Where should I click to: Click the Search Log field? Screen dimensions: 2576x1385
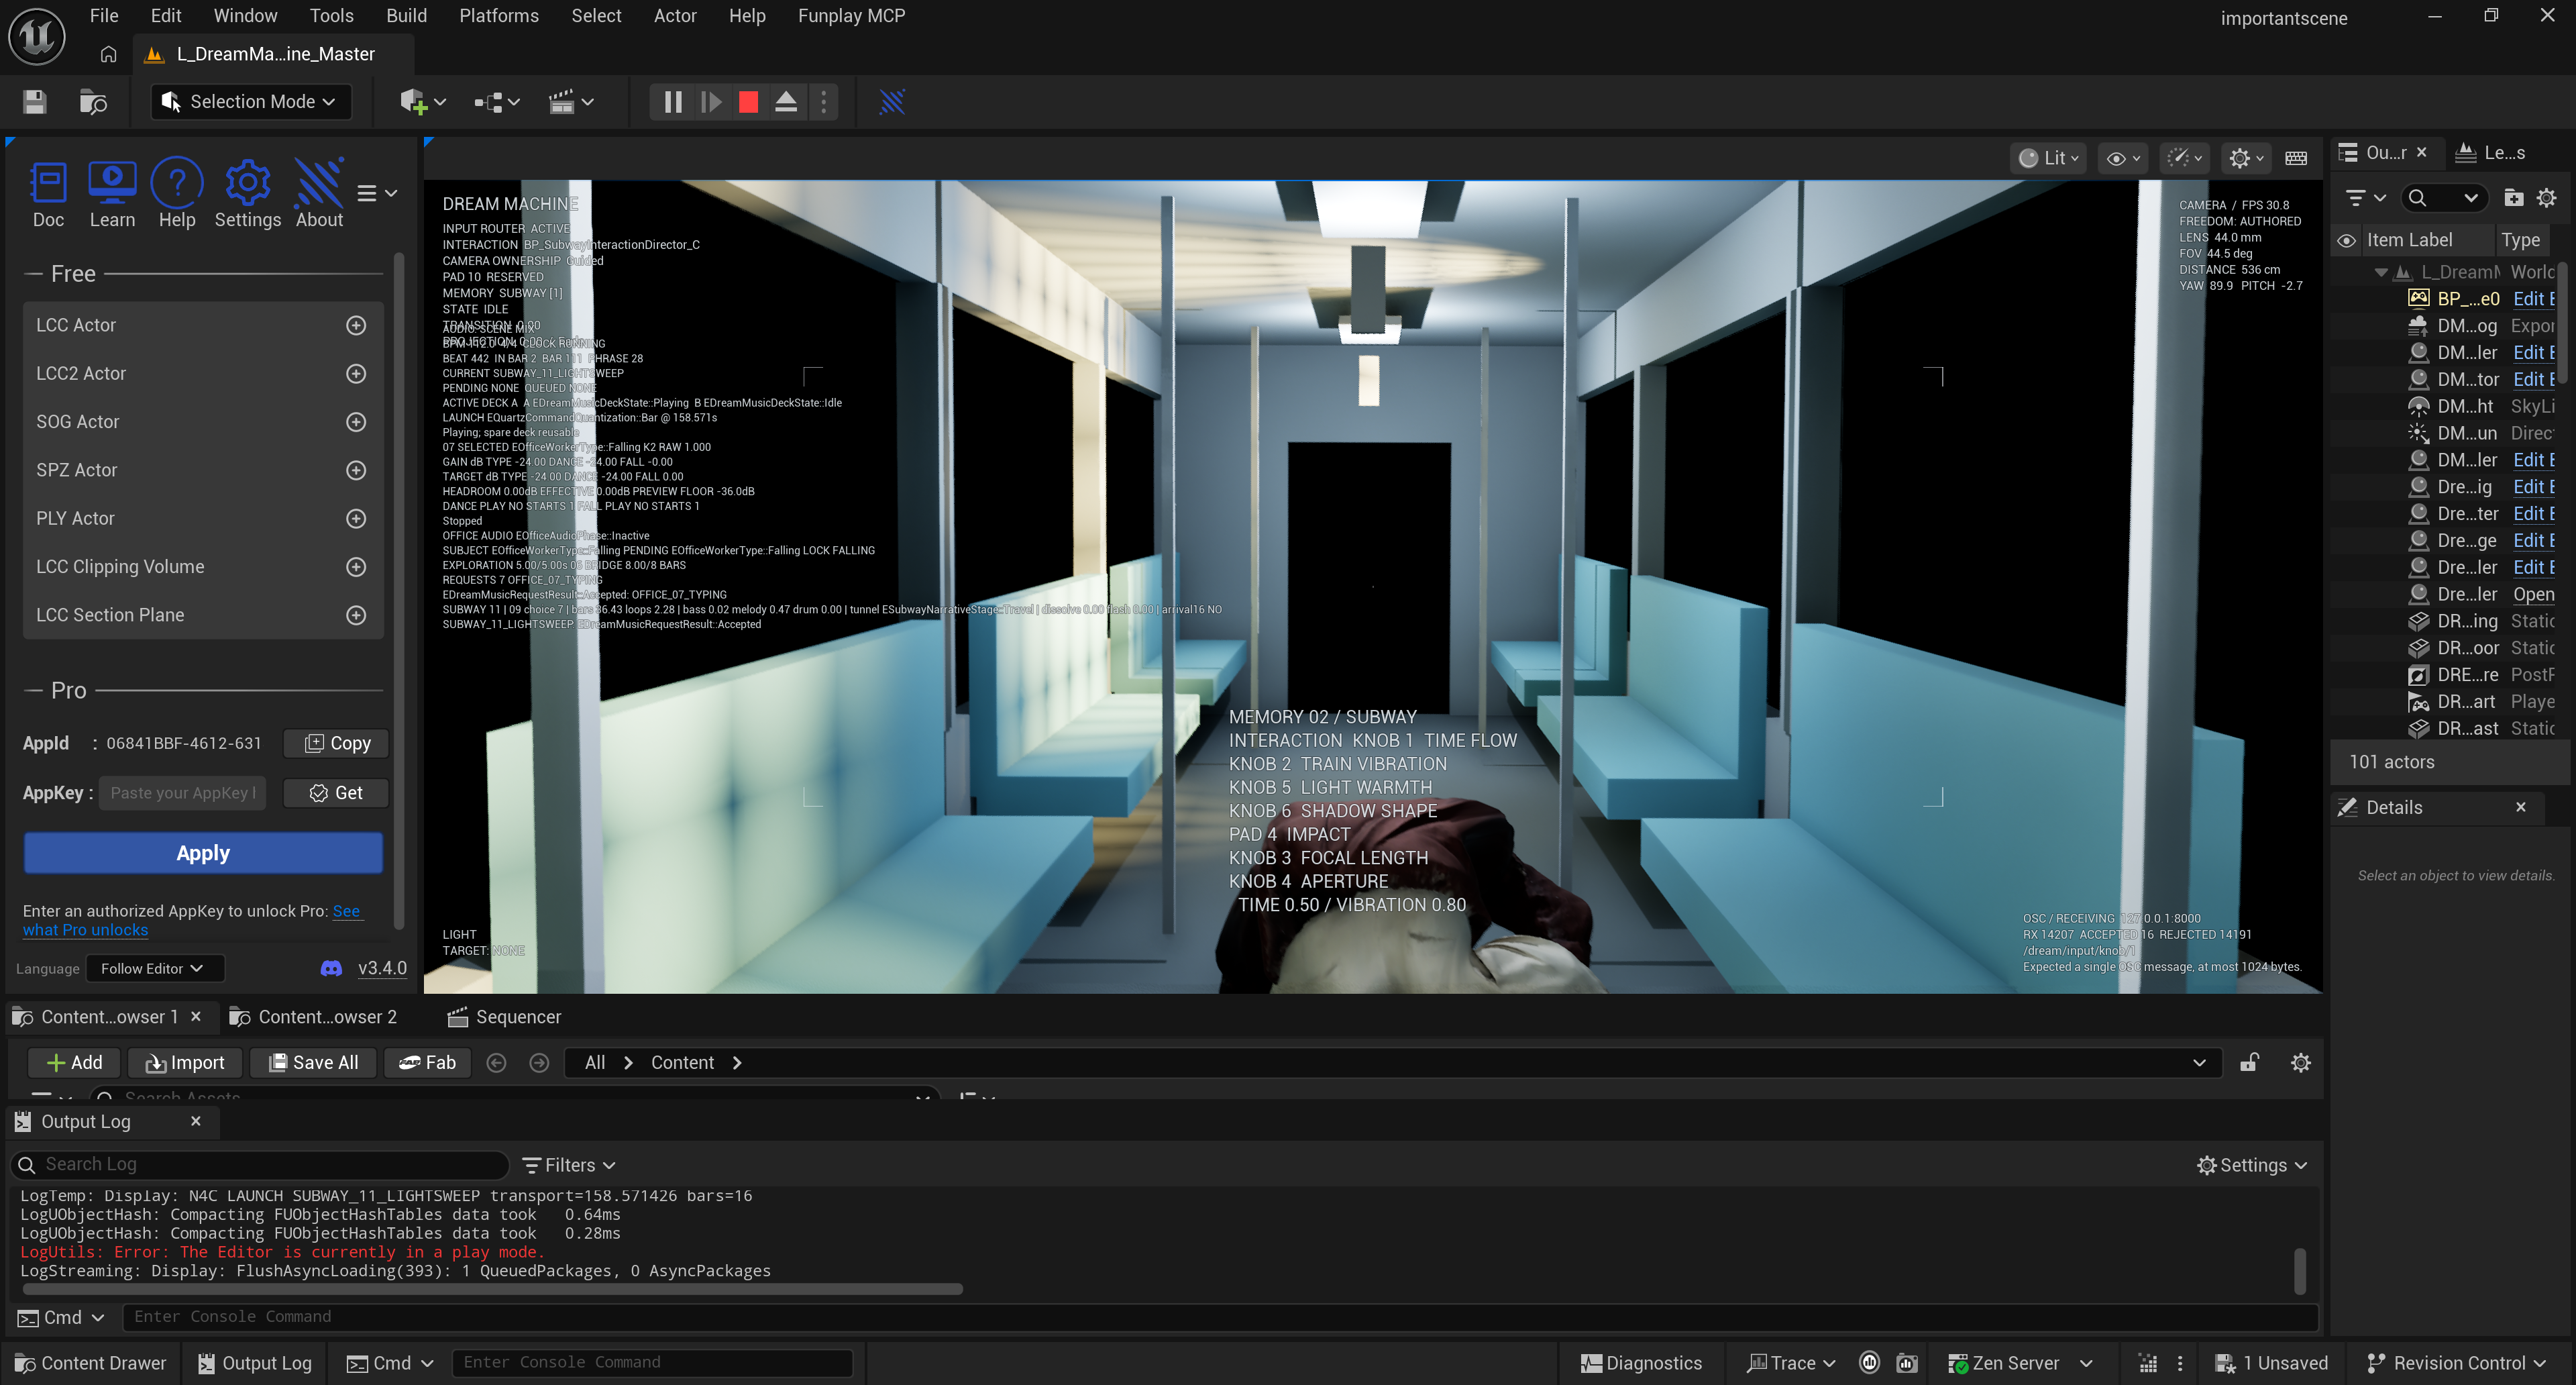click(260, 1165)
